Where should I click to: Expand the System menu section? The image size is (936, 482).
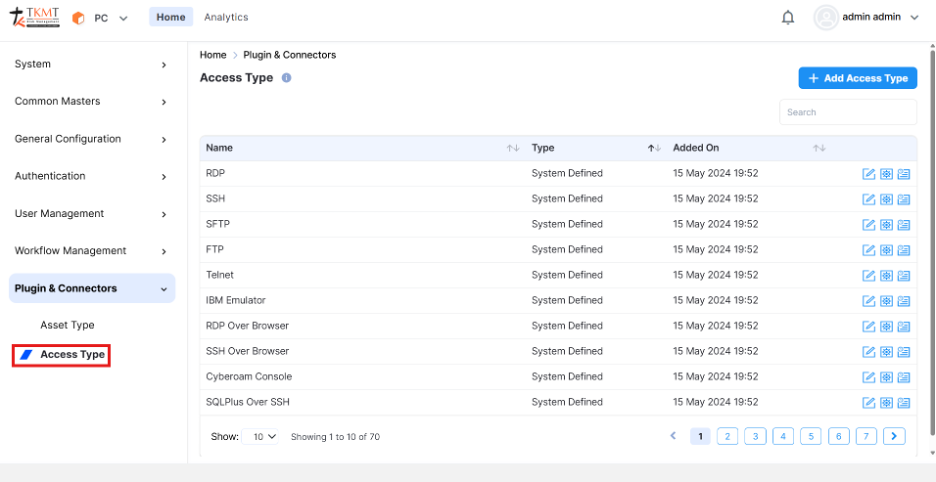click(92, 64)
